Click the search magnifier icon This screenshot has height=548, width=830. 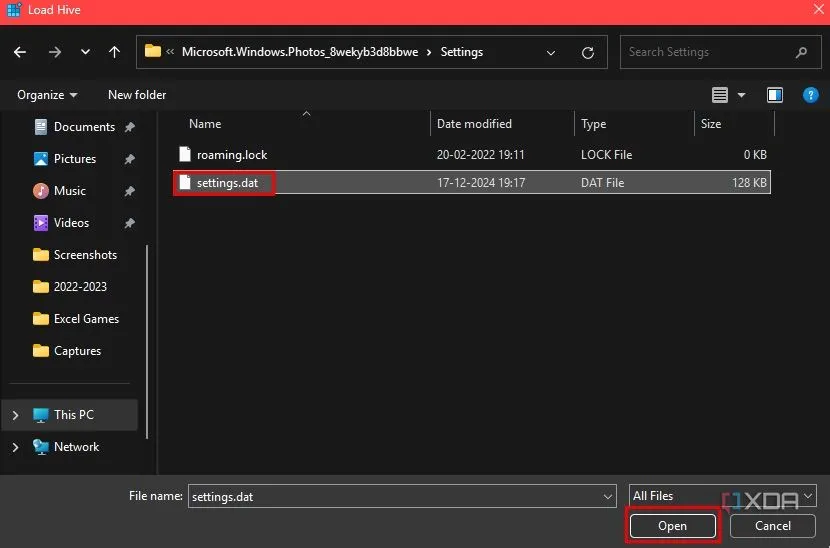coord(801,52)
